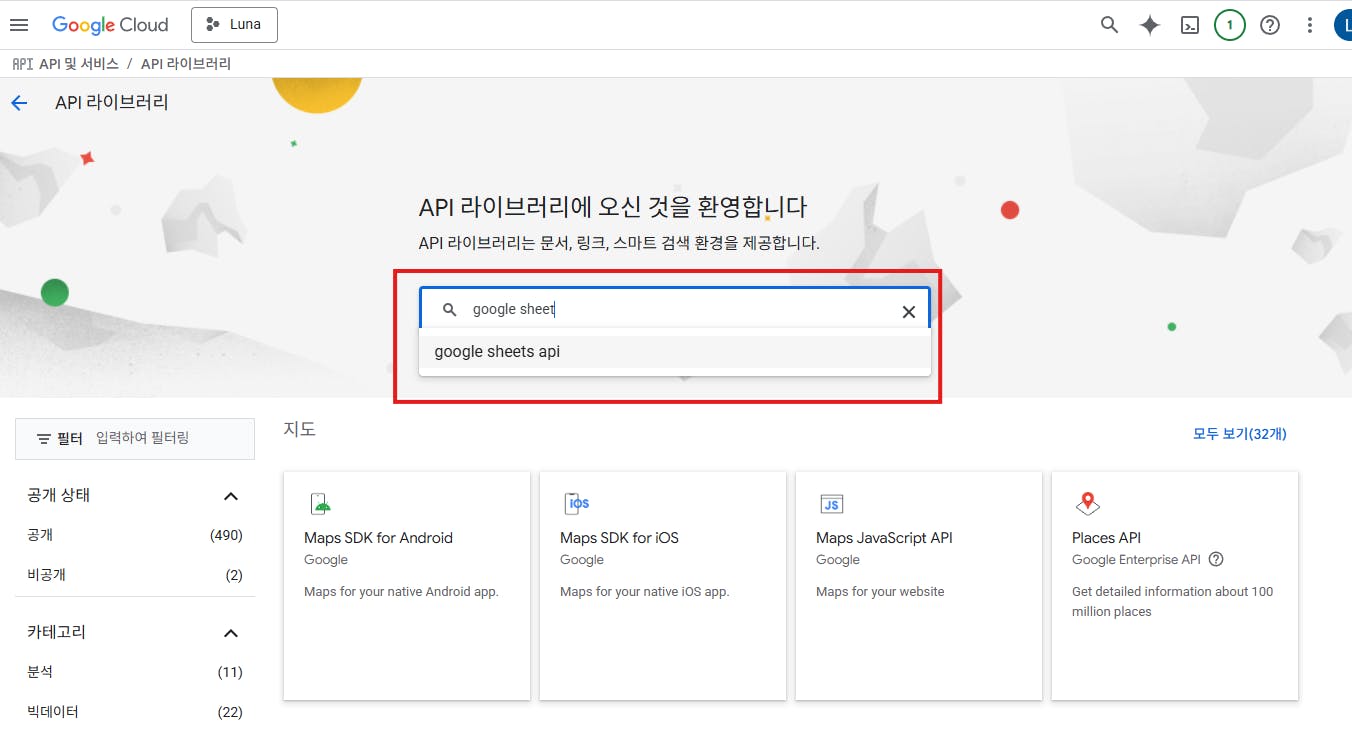Click the JS icon on the Maps JavaScript API card
Viewport: 1352px width, 731px height.
click(x=832, y=503)
